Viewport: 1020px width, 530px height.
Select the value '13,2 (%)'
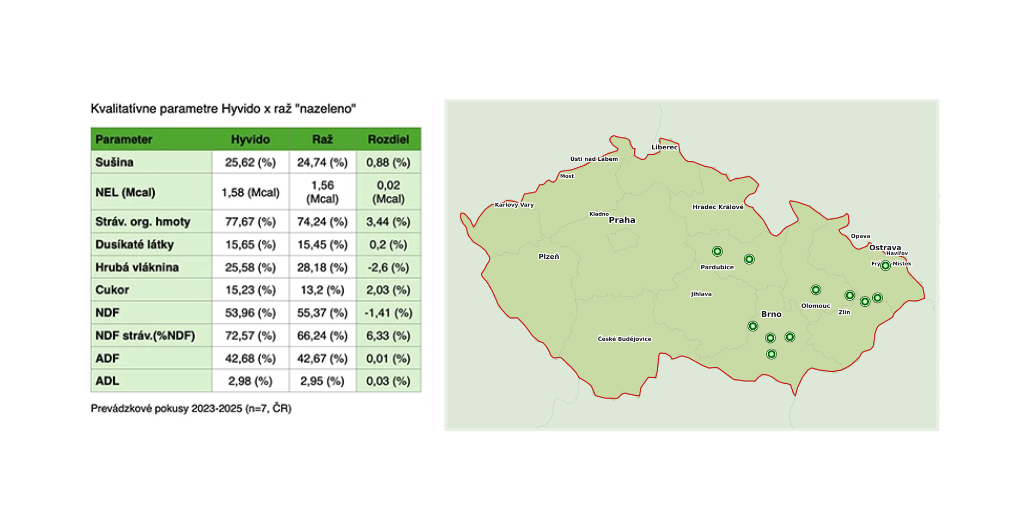coord(323,290)
